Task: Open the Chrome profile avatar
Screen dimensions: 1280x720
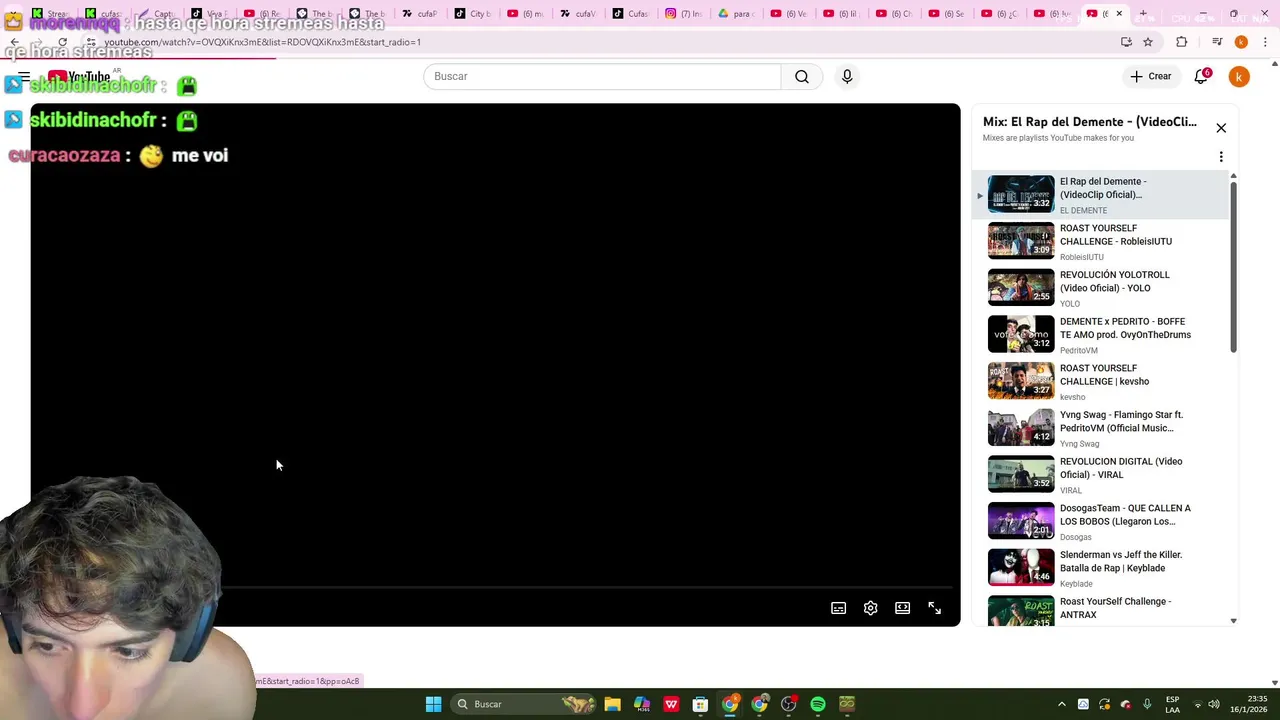Action: [1241, 42]
